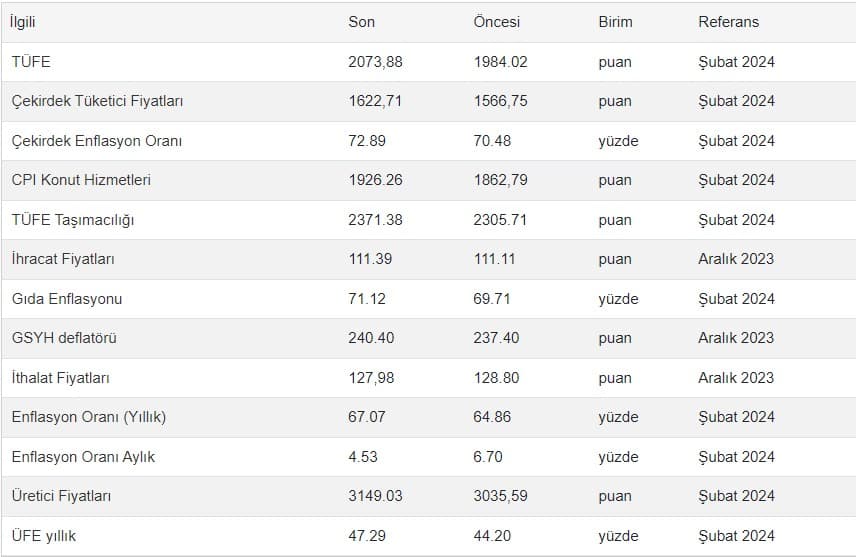856x557 pixels.
Task: Open İhracat Fiyatları indicator
Action: (x=63, y=259)
